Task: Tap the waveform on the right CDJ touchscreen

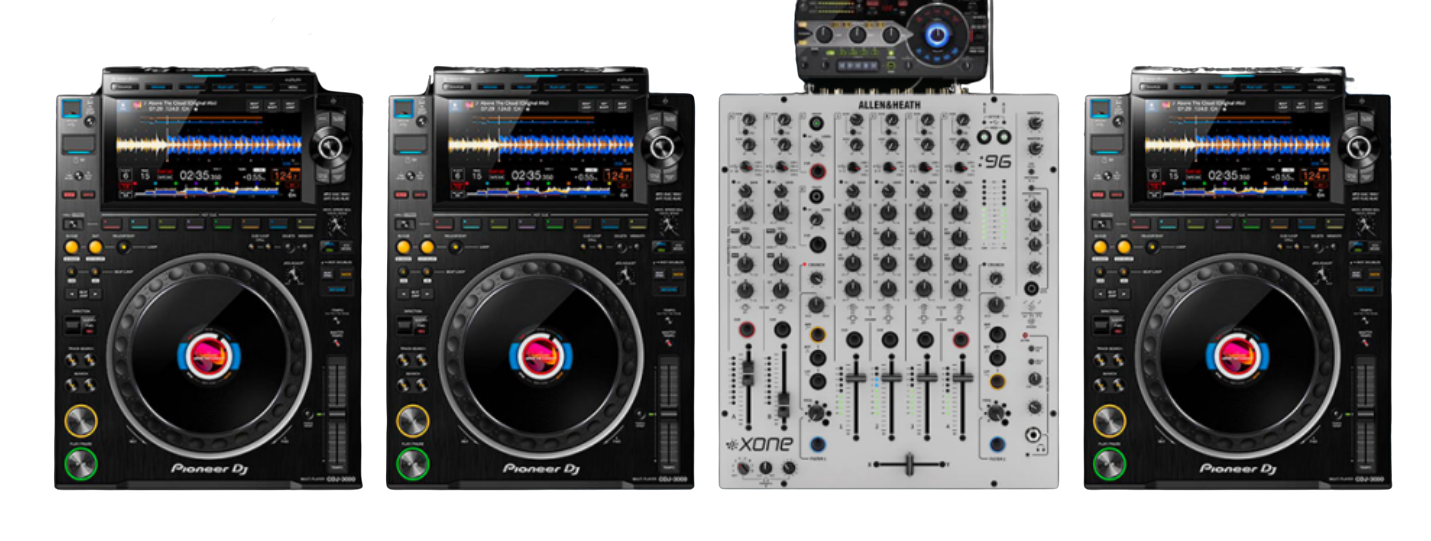Action: tap(1236, 146)
